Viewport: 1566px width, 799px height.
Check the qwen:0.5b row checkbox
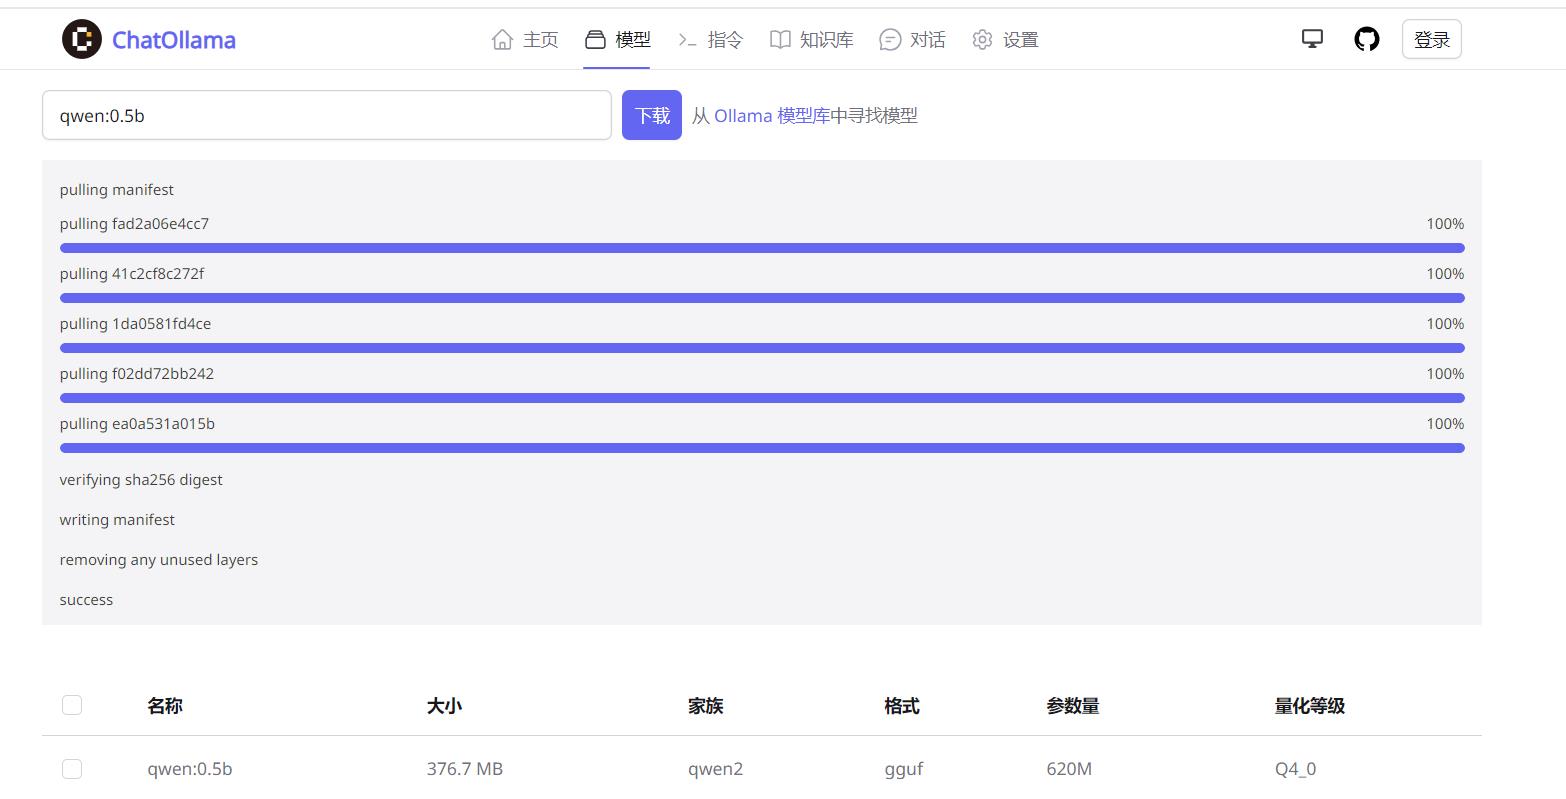point(72,768)
